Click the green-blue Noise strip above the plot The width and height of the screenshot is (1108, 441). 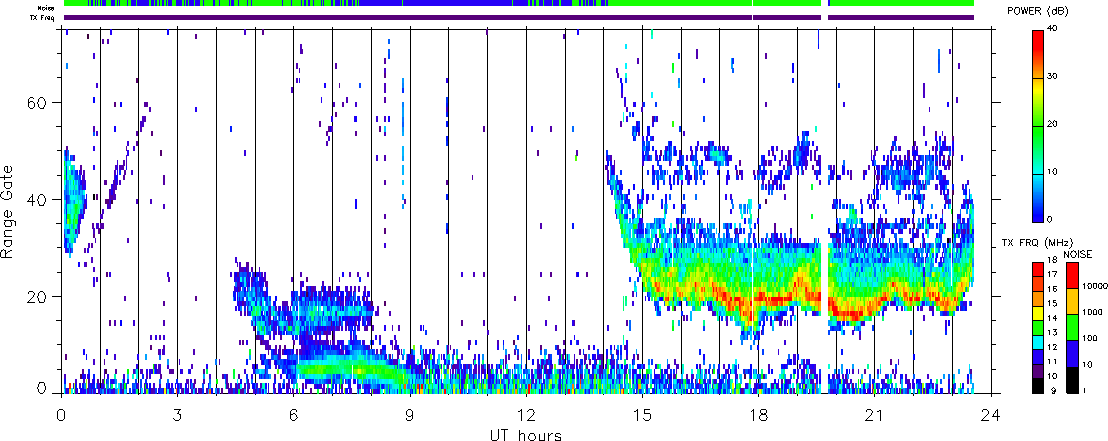point(519,4)
